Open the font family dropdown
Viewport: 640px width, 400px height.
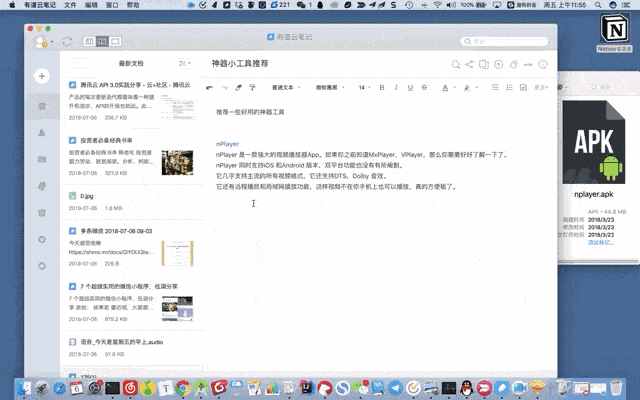330,87
